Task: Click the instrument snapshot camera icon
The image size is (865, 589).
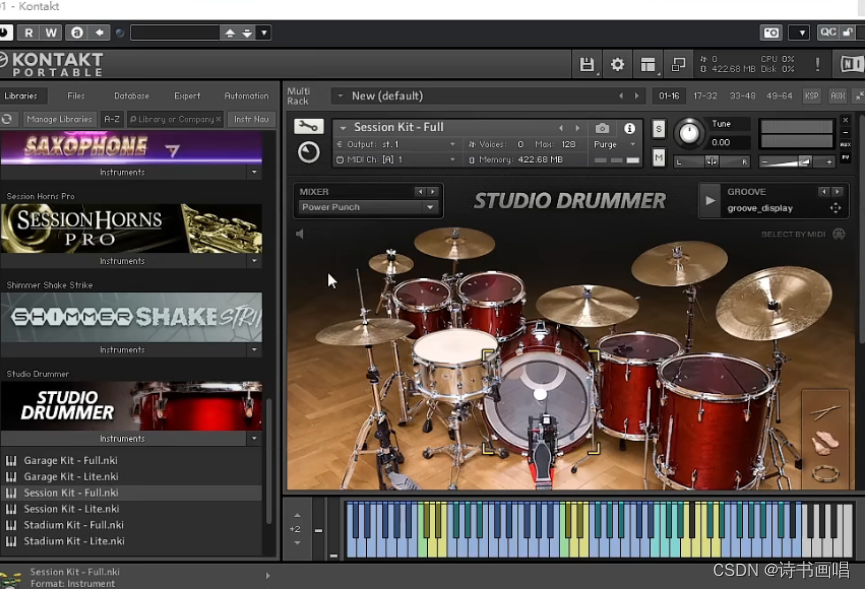Action: click(x=602, y=128)
